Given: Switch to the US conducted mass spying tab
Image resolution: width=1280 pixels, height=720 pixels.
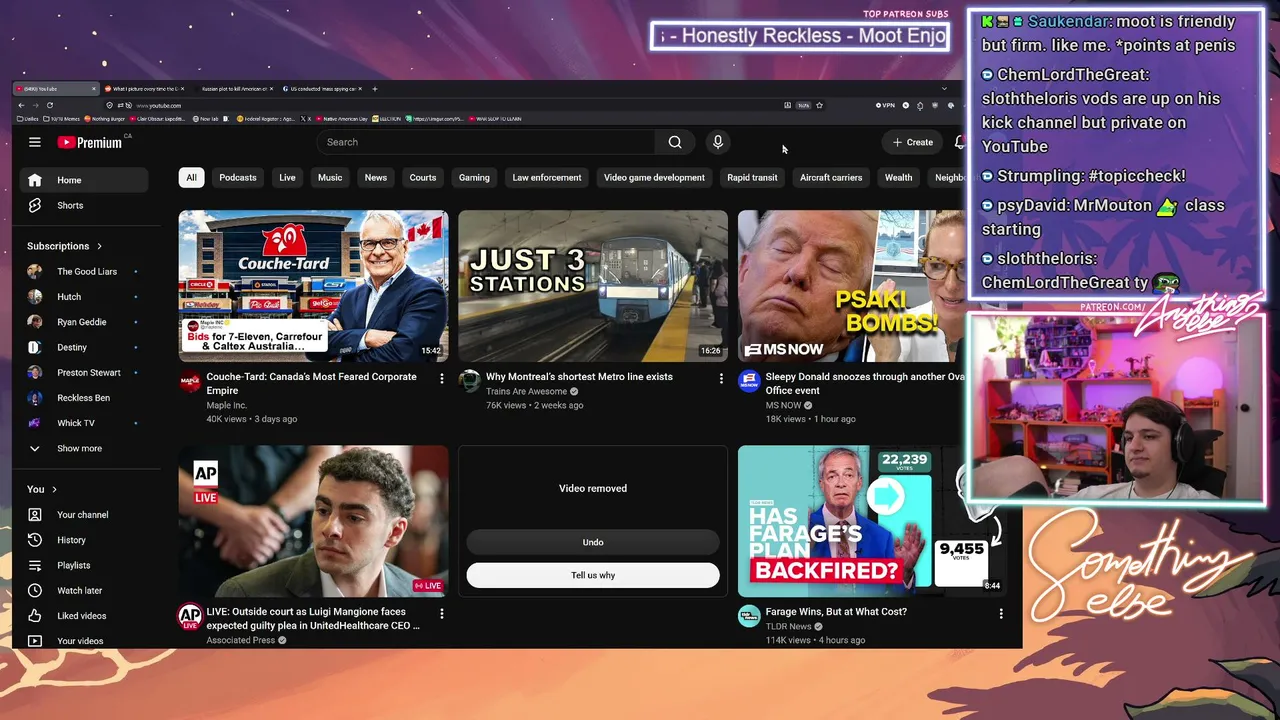Looking at the screenshot, I should [323, 89].
